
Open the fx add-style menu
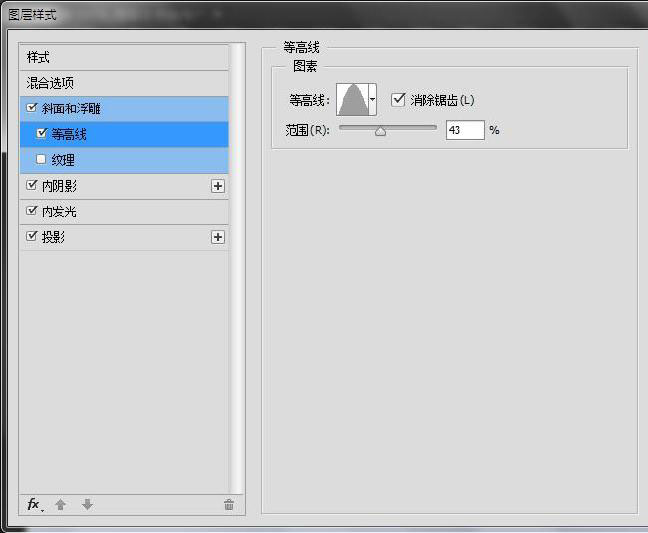tap(35, 504)
